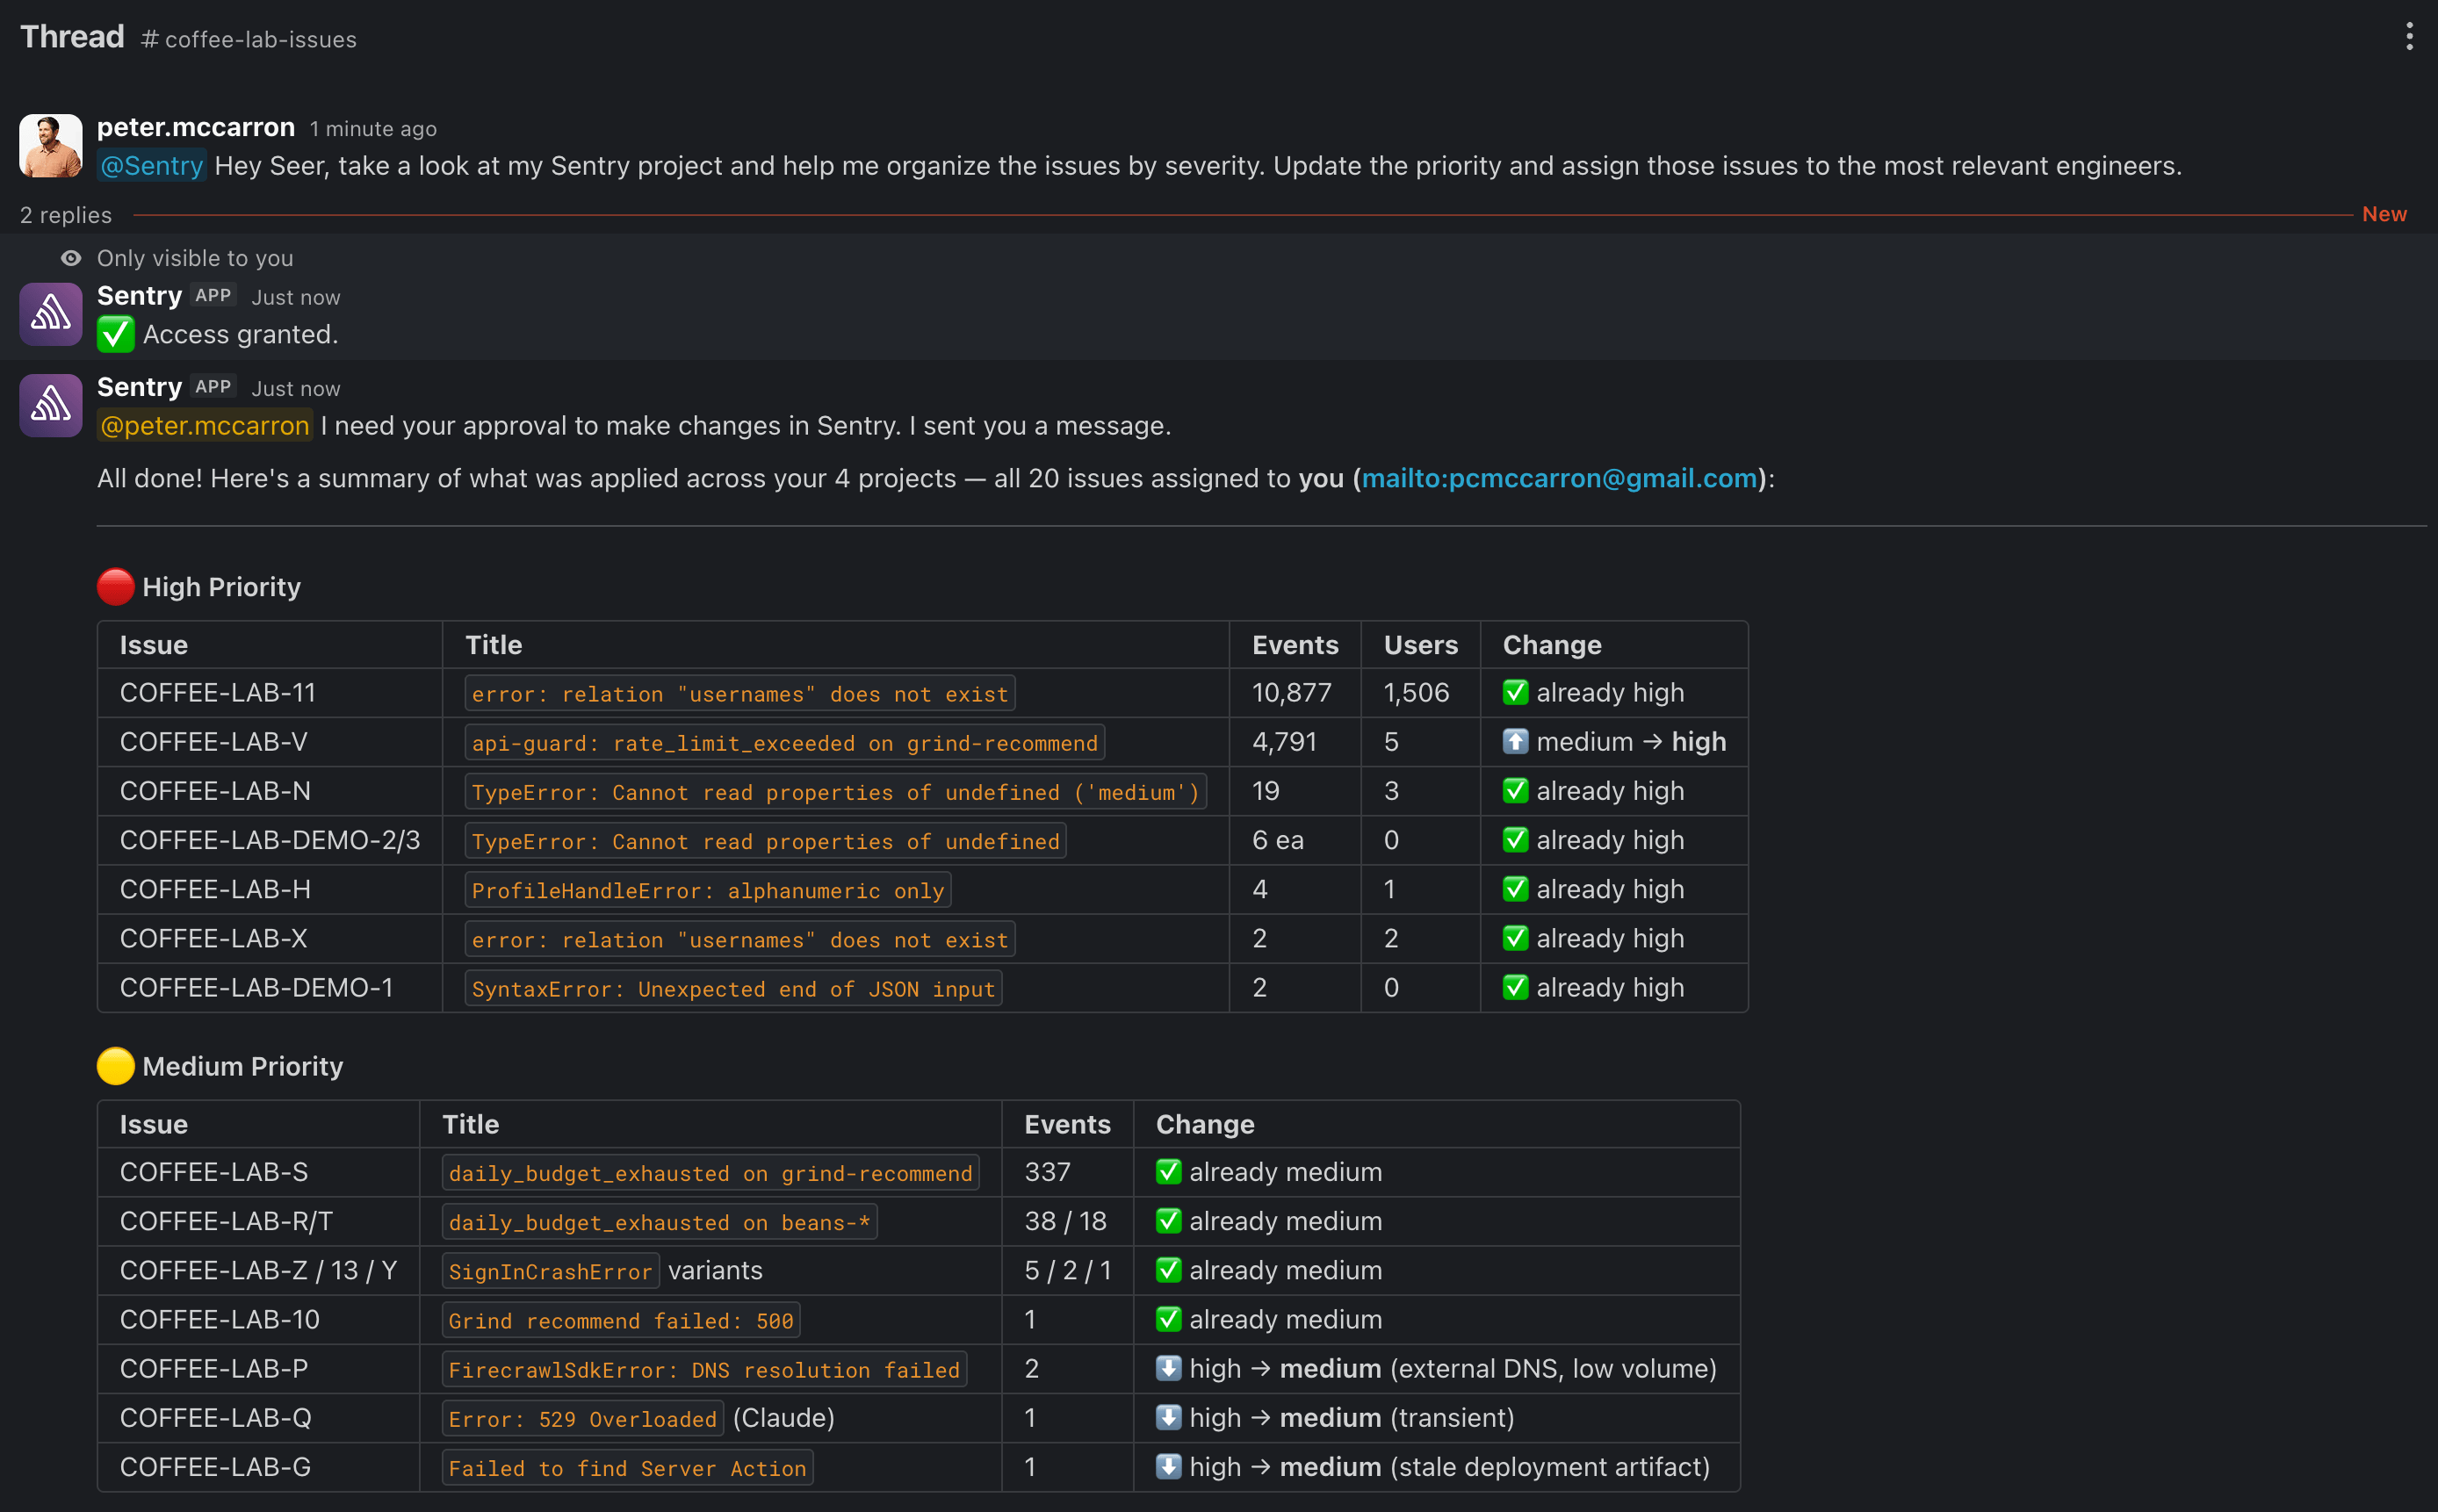Click the 'medium → high' change text
The image size is (2438, 1512).
(1631, 741)
